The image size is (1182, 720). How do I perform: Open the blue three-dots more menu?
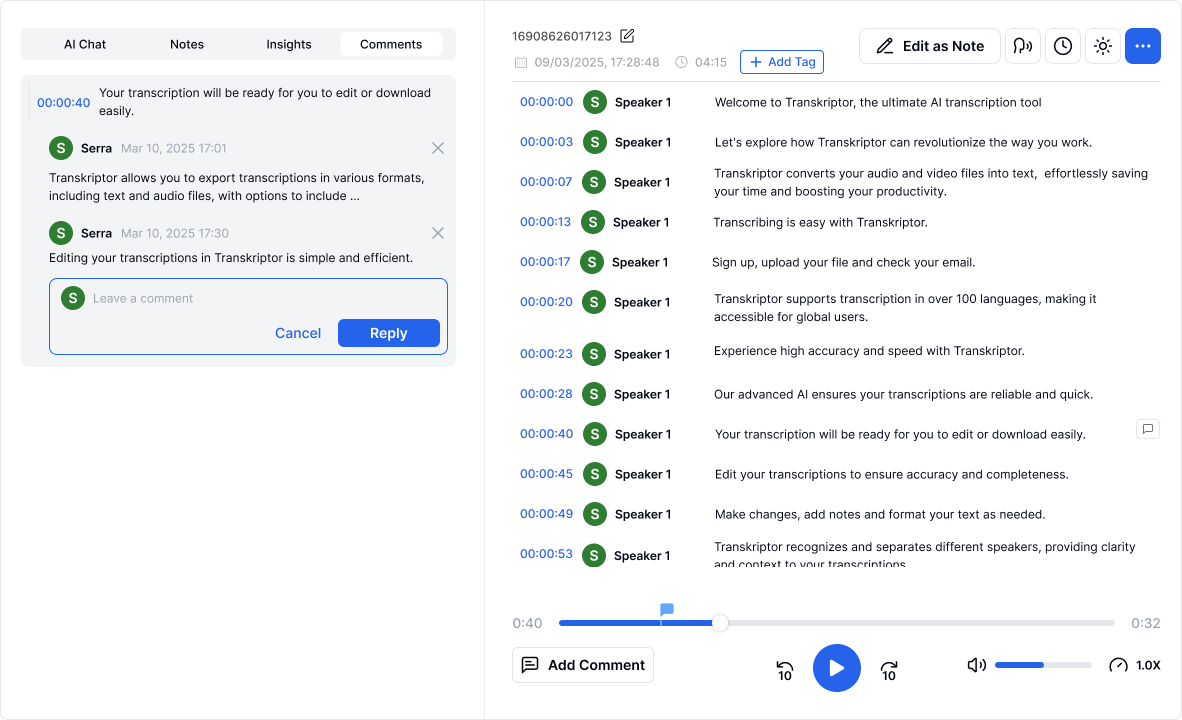coord(1143,46)
